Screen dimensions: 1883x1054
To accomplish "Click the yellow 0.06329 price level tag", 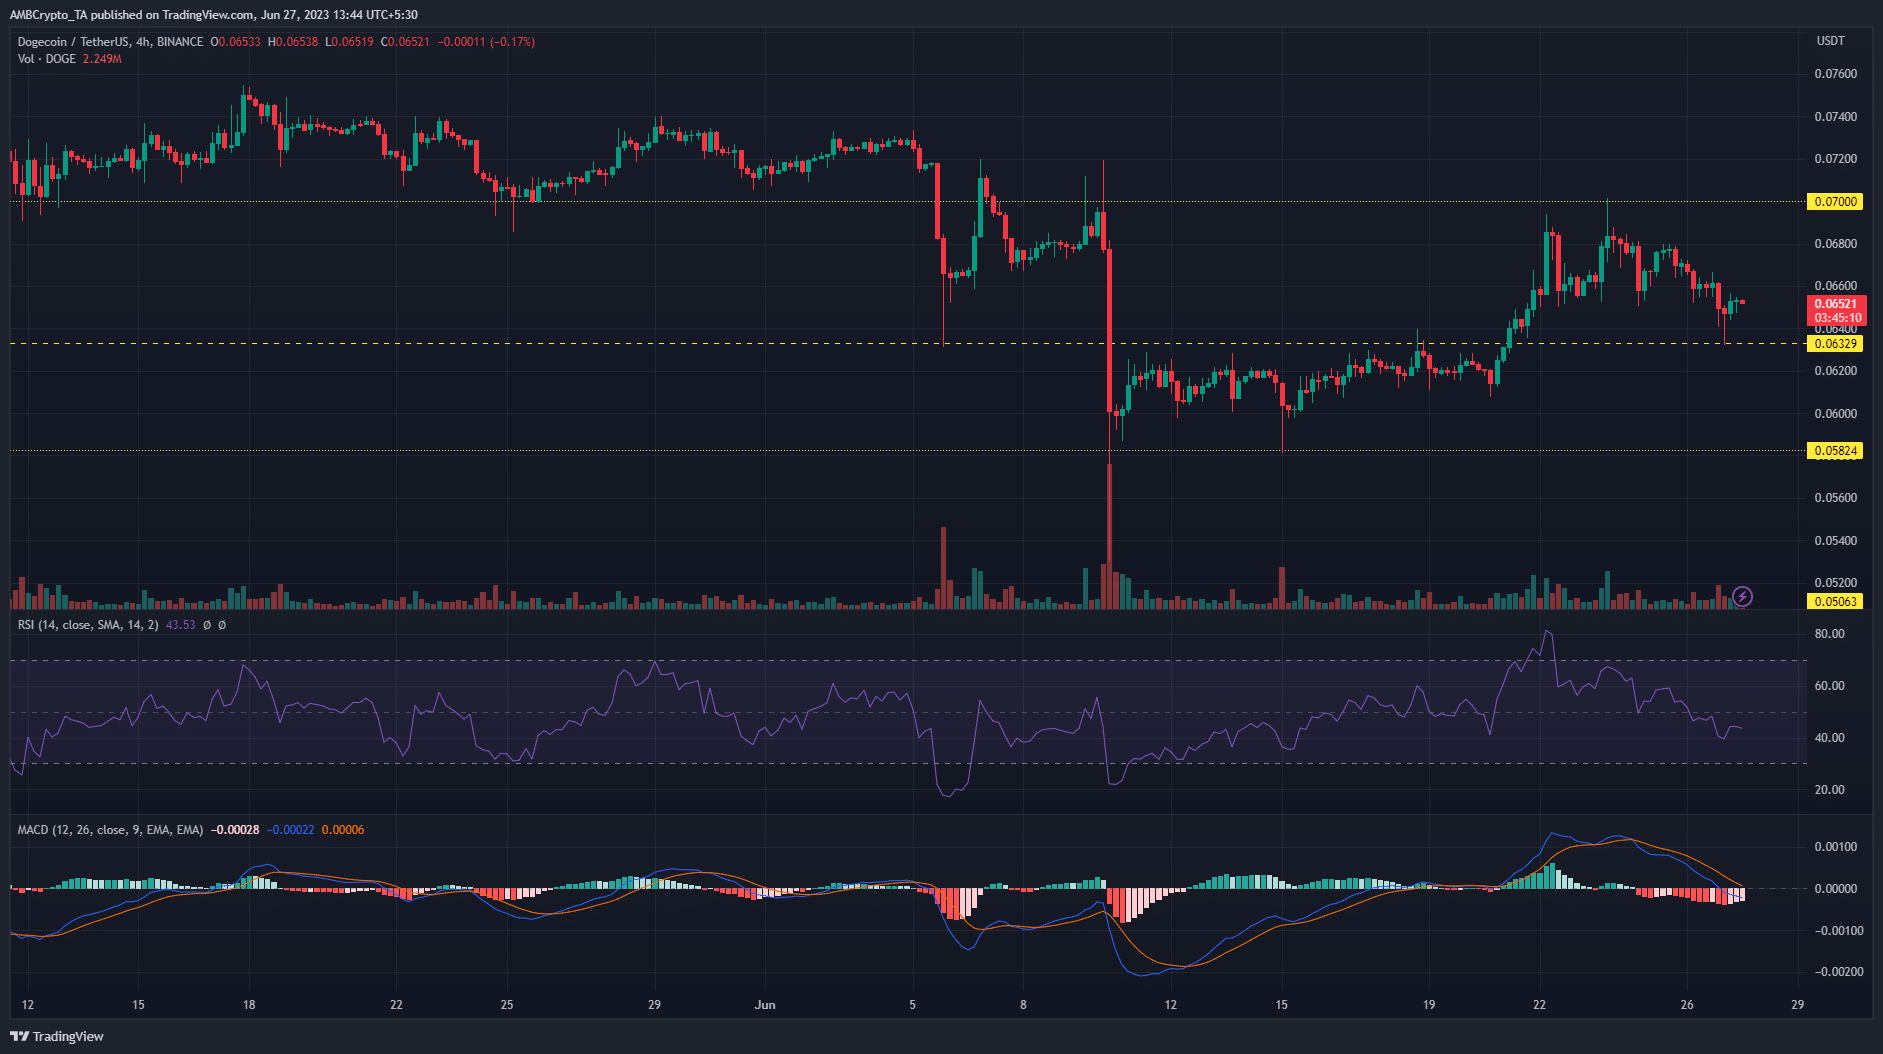I will 1836,344.
